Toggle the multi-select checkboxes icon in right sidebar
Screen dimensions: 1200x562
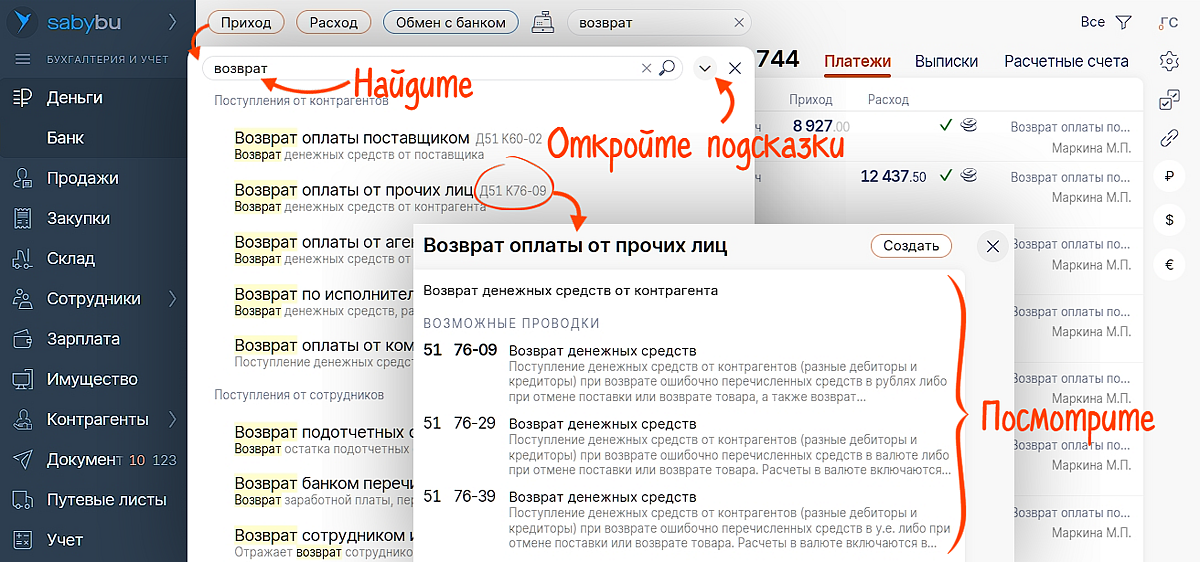point(1168,100)
